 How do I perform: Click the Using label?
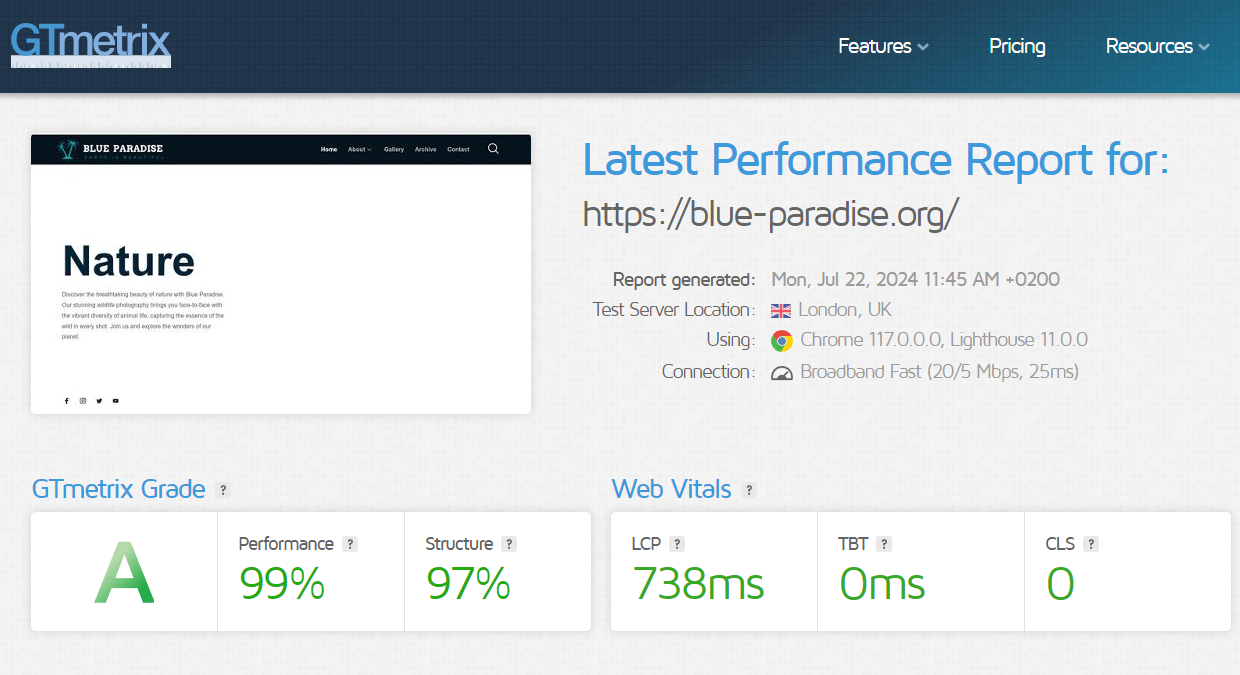(731, 341)
